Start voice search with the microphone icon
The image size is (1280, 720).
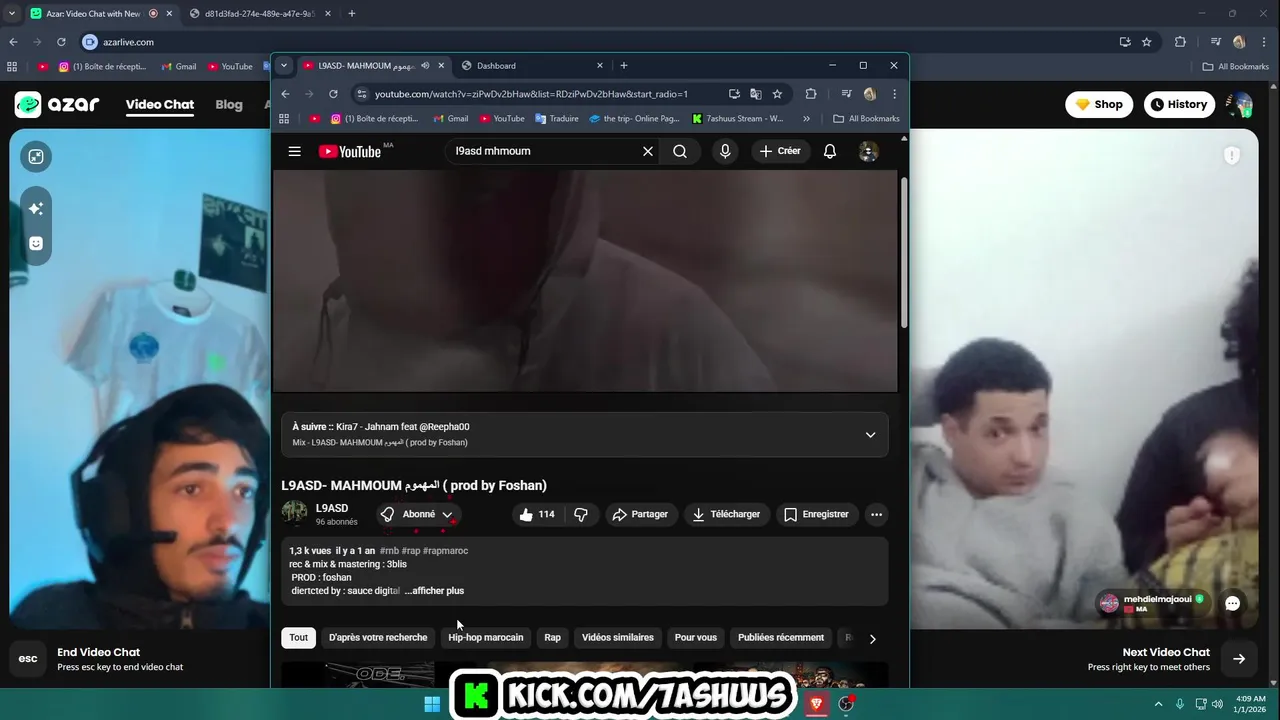[725, 151]
